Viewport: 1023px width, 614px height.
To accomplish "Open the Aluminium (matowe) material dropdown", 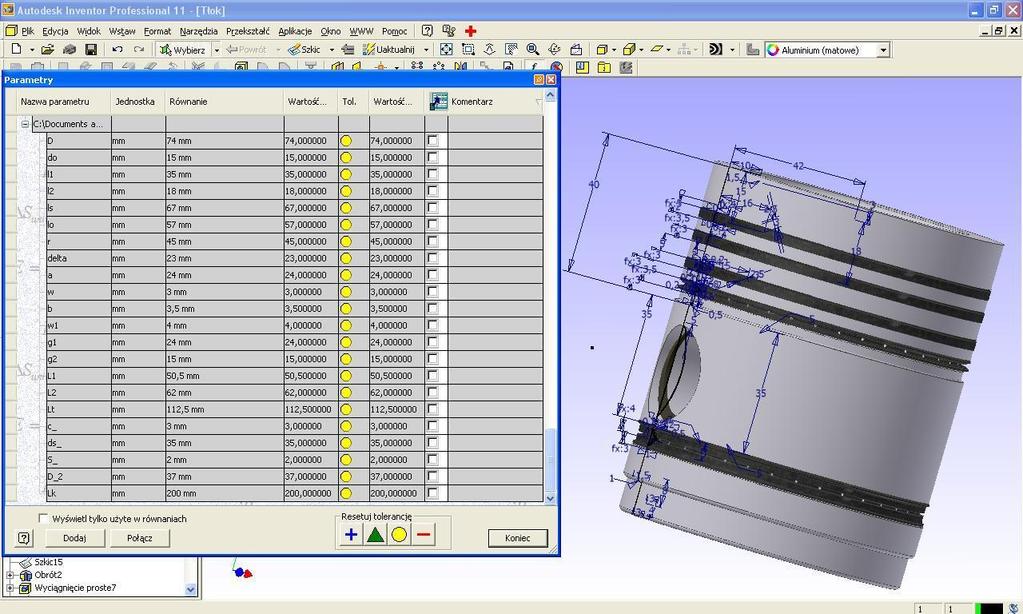I will 883,50.
